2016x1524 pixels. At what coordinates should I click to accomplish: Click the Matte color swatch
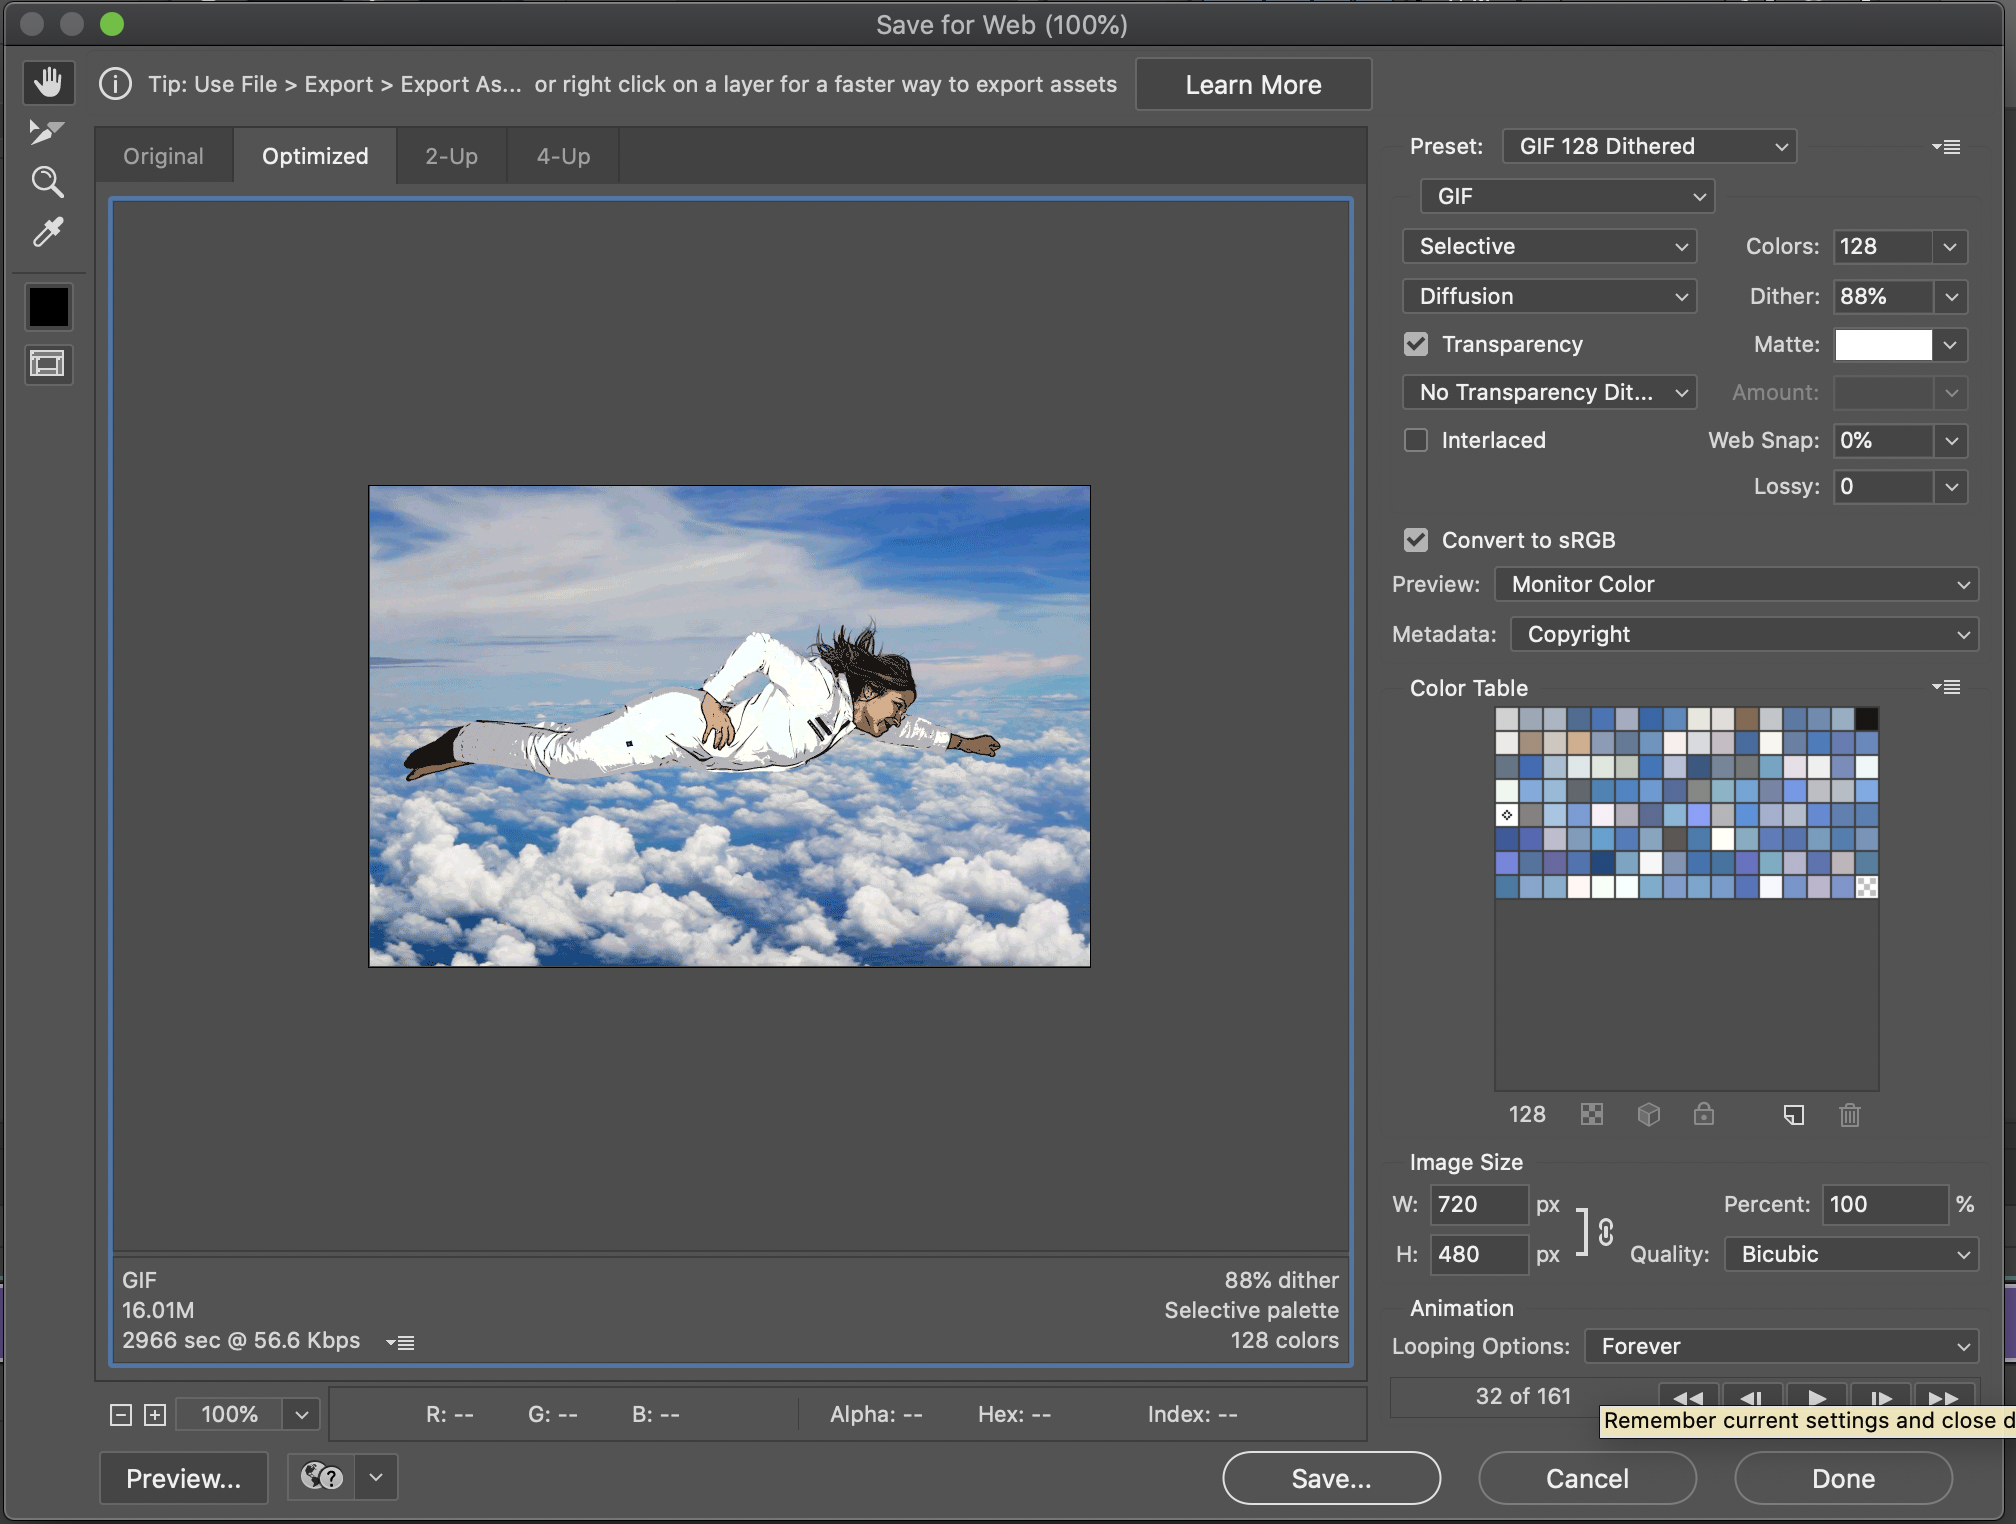(1884, 344)
